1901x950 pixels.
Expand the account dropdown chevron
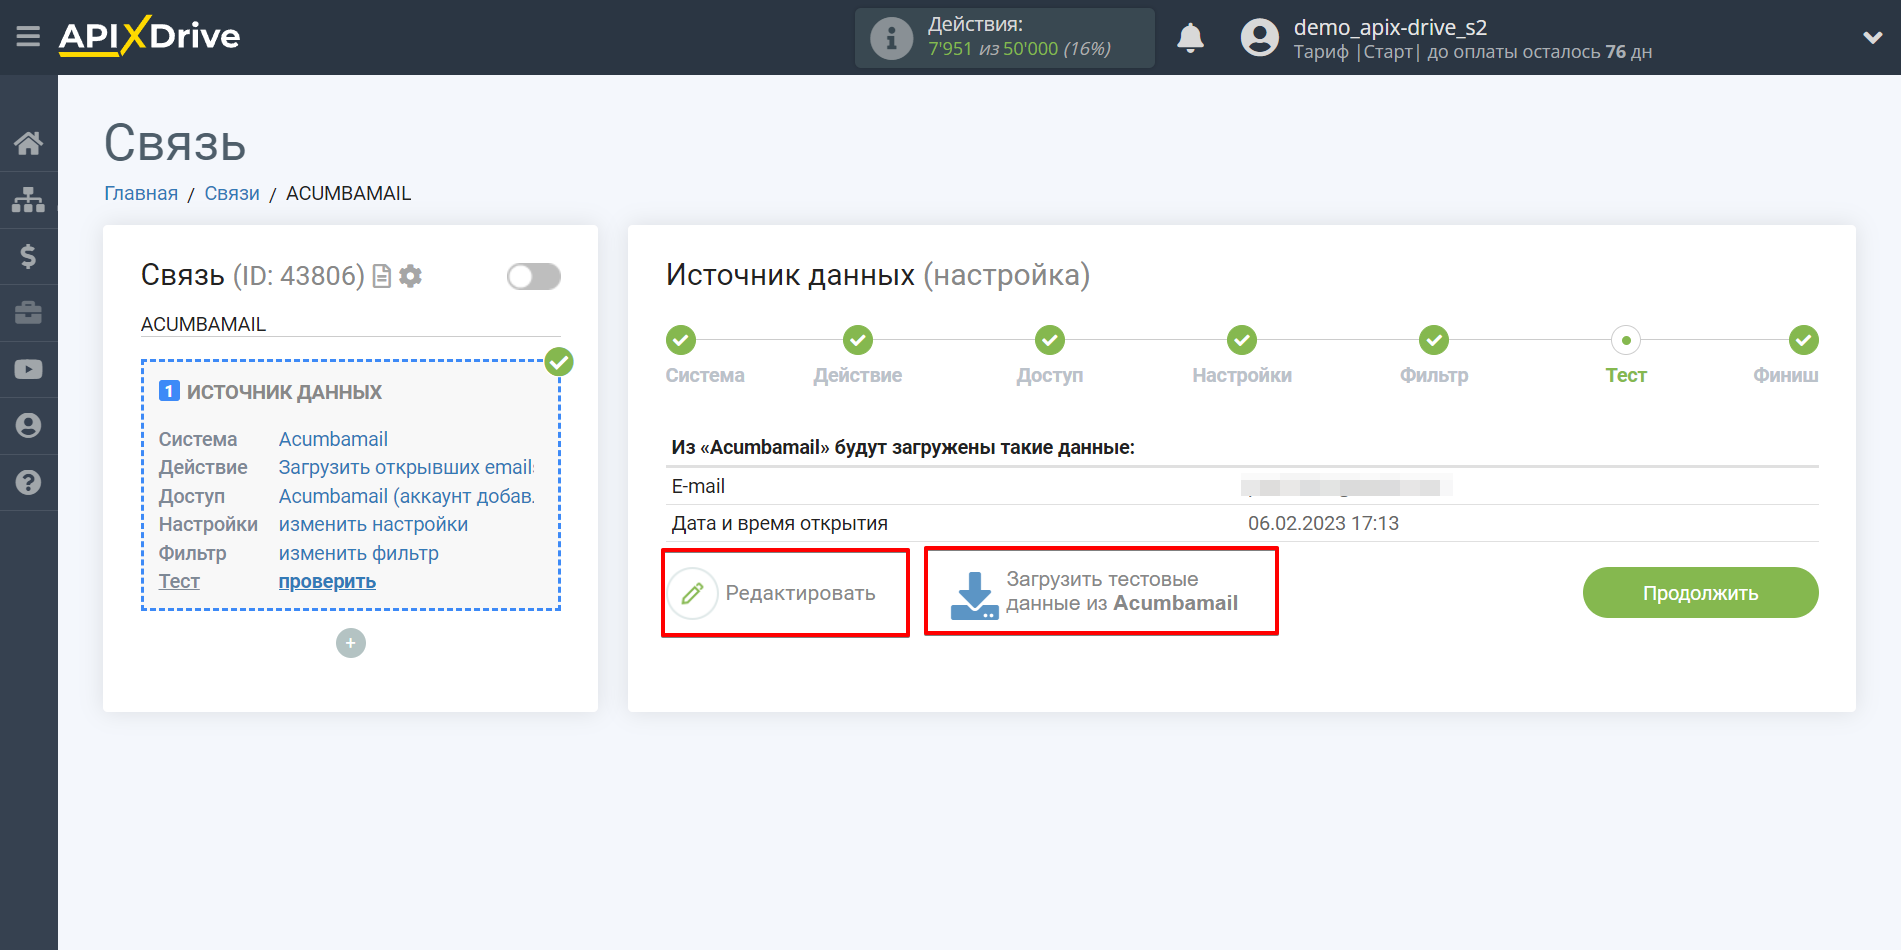click(x=1872, y=38)
